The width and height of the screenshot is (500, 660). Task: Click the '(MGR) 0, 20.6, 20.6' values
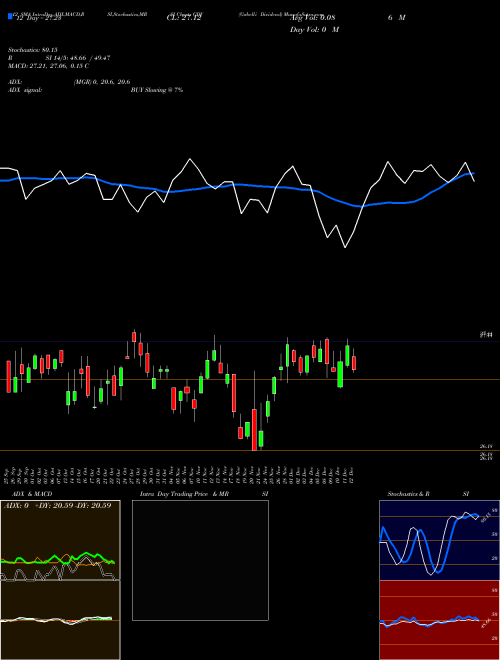(102, 82)
